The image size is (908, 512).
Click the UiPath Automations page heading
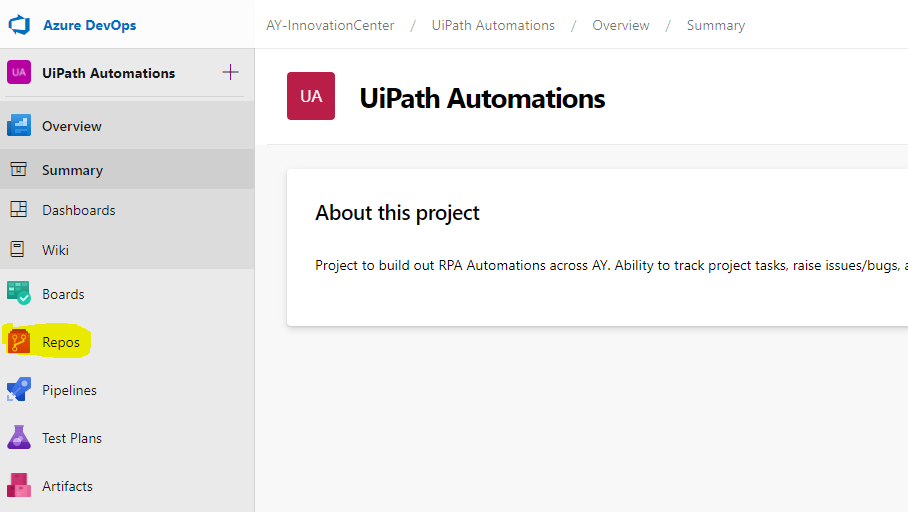[482, 98]
